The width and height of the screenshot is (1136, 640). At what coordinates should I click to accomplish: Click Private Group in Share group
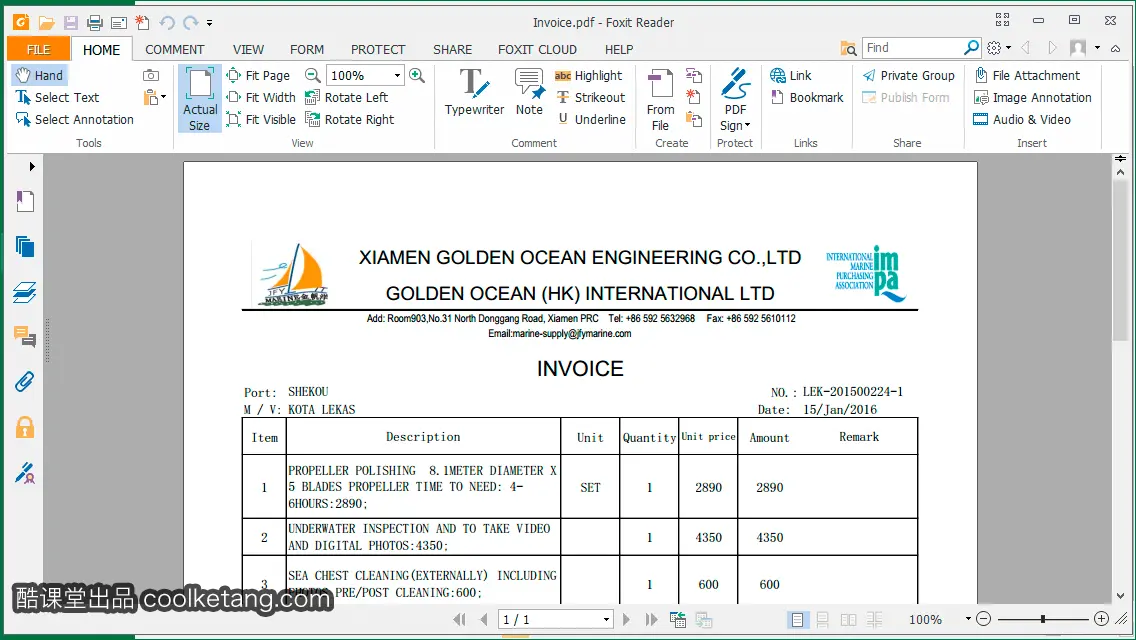coord(909,75)
